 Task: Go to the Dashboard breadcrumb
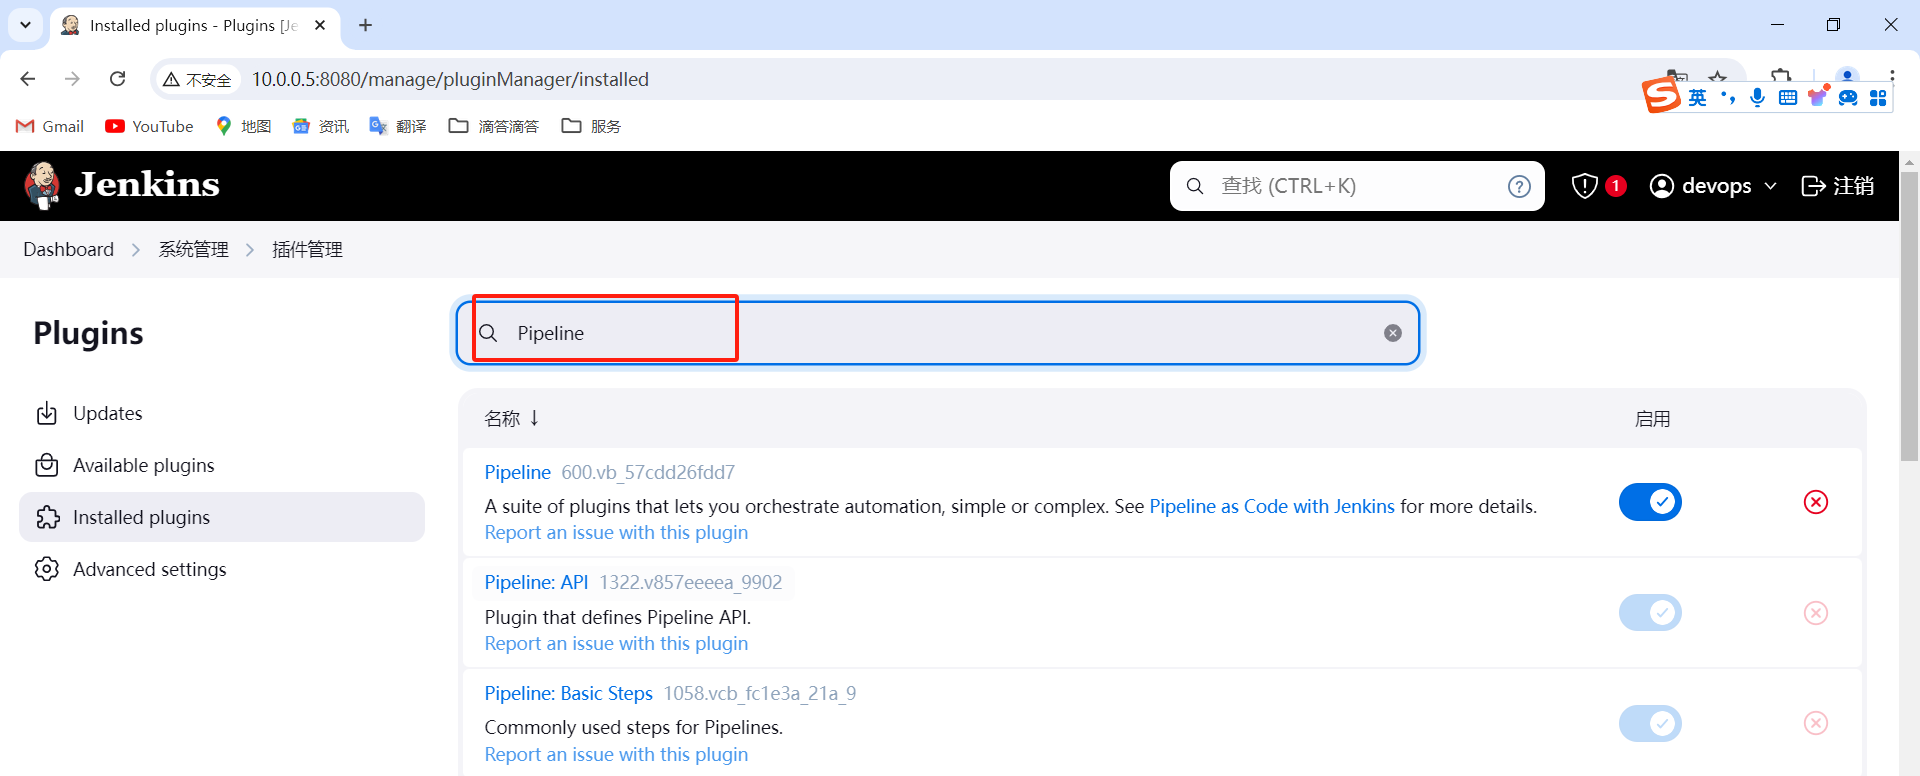coord(69,249)
